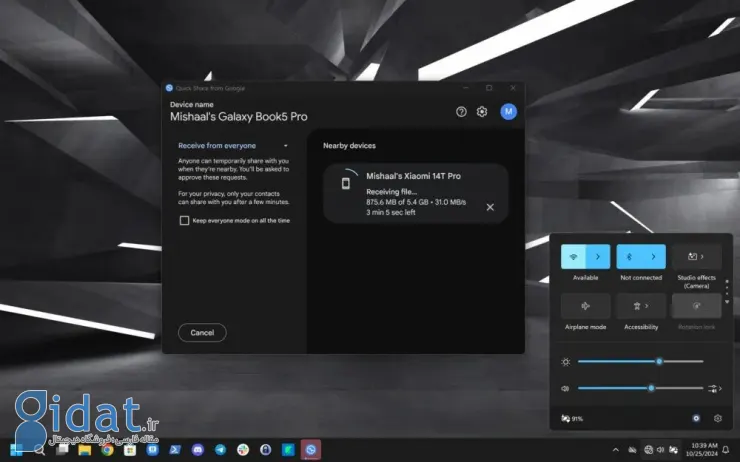
Task: Mute via the speaker icon beside volume slider
Action: point(565,388)
